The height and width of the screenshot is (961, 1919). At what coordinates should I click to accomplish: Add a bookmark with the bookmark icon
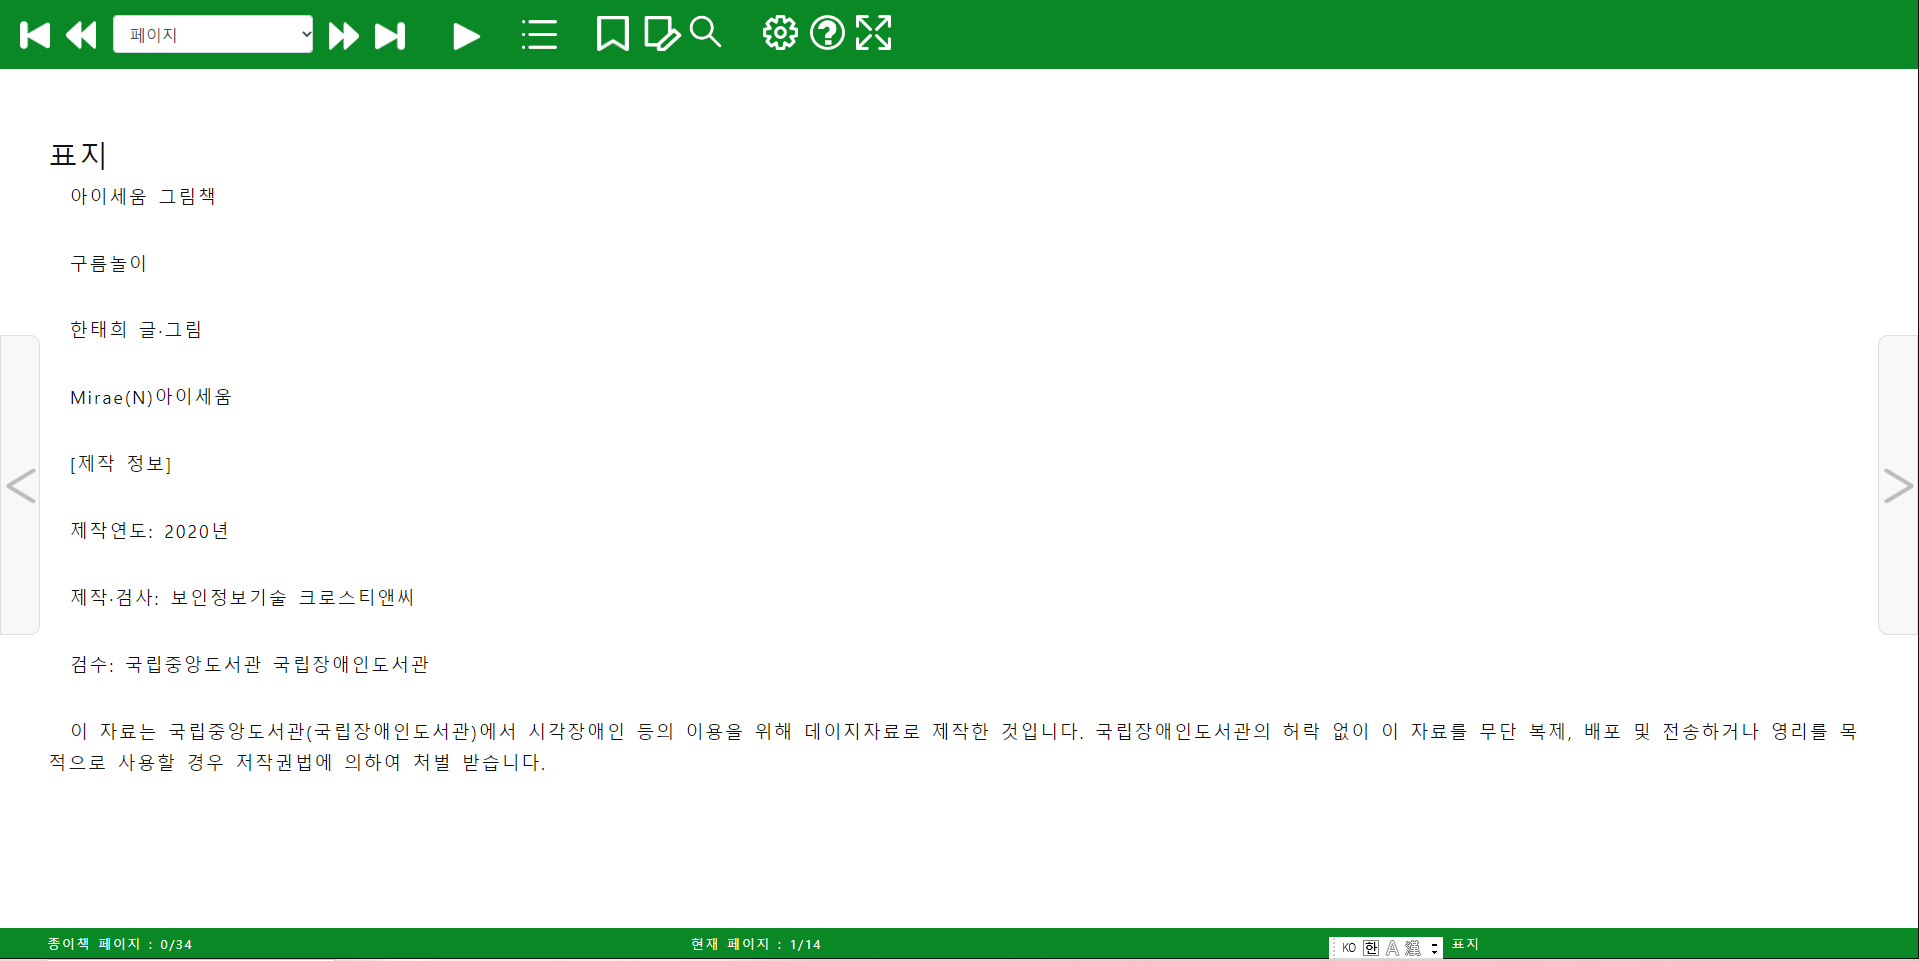[x=612, y=34]
